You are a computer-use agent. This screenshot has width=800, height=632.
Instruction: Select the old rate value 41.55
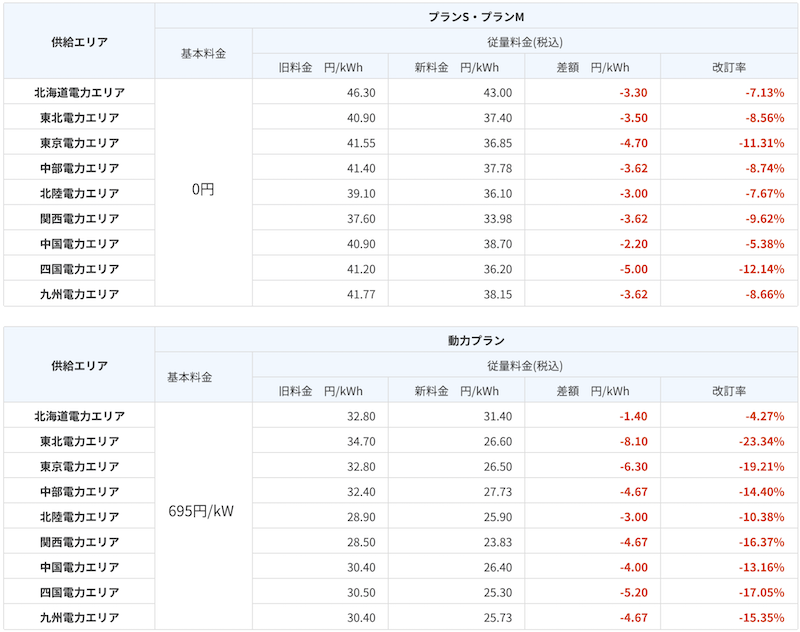click(x=361, y=143)
